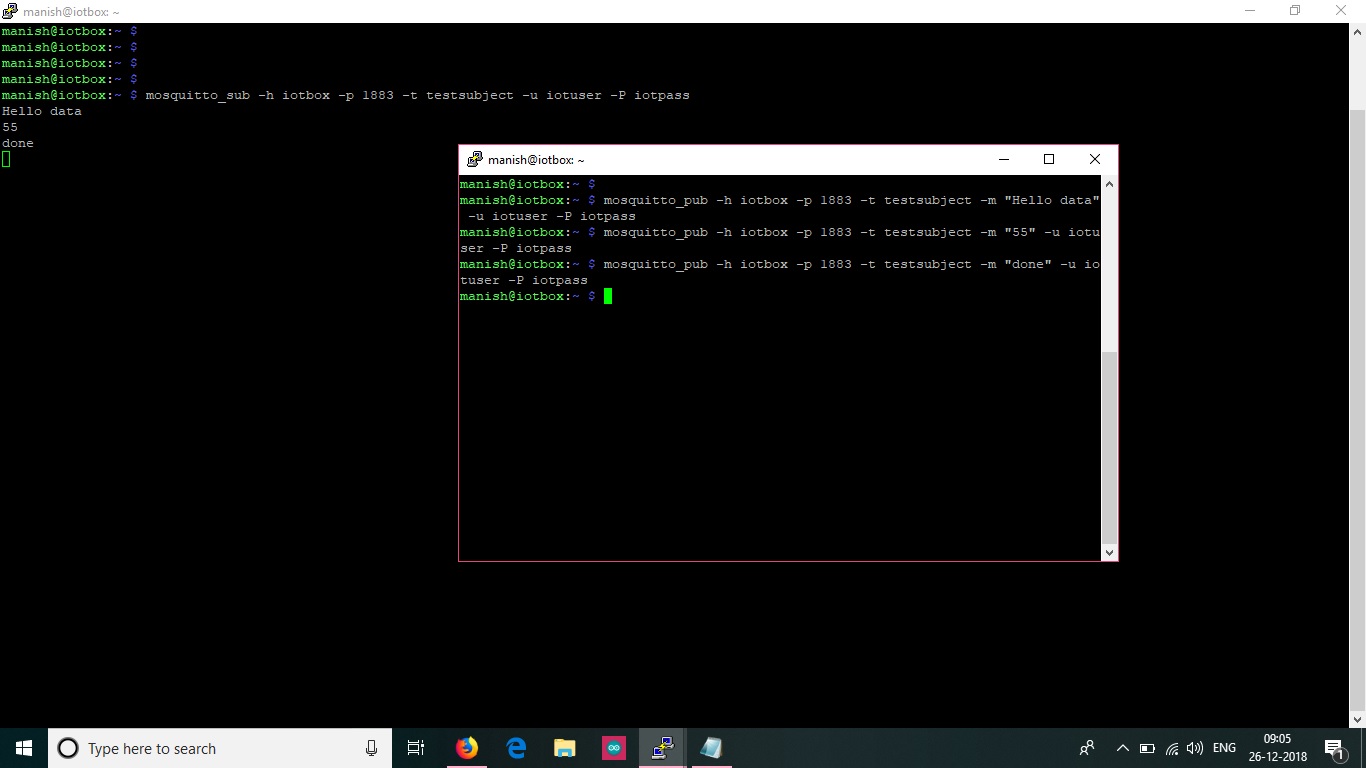Click the scrollbar thumb in the front PuTTY window
This screenshot has height=768, width=1366.
pos(1109,447)
